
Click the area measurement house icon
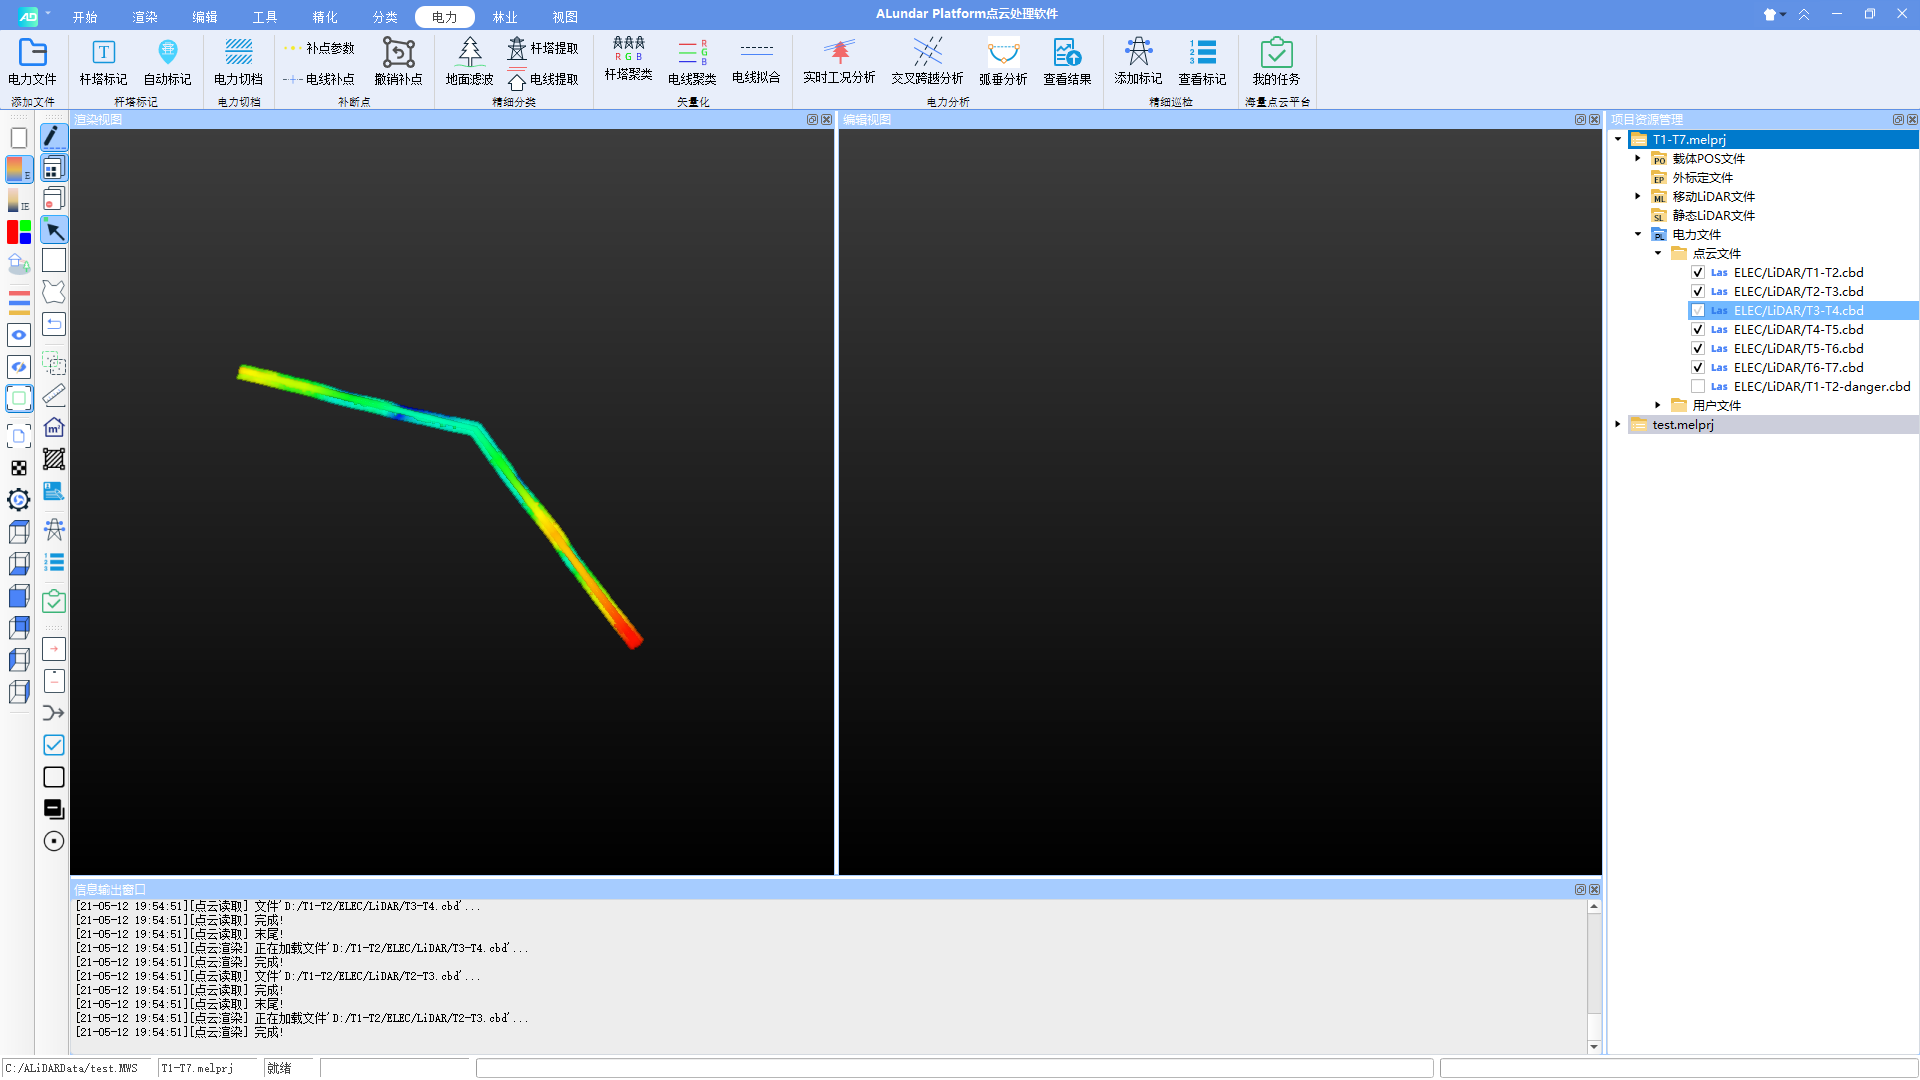54,428
